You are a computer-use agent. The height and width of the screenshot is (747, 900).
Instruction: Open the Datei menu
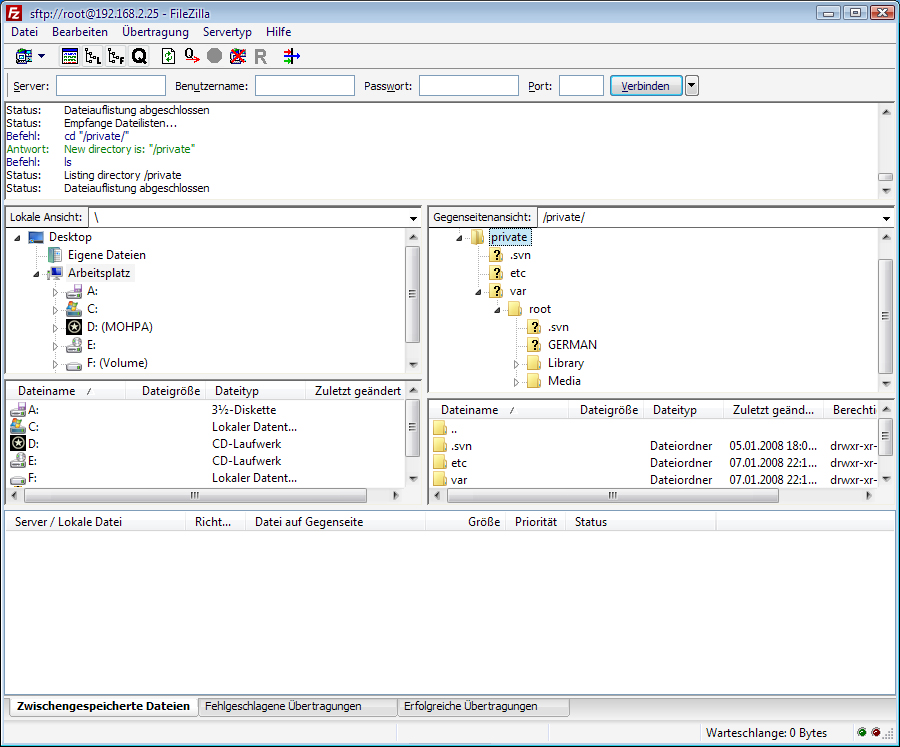25,32
